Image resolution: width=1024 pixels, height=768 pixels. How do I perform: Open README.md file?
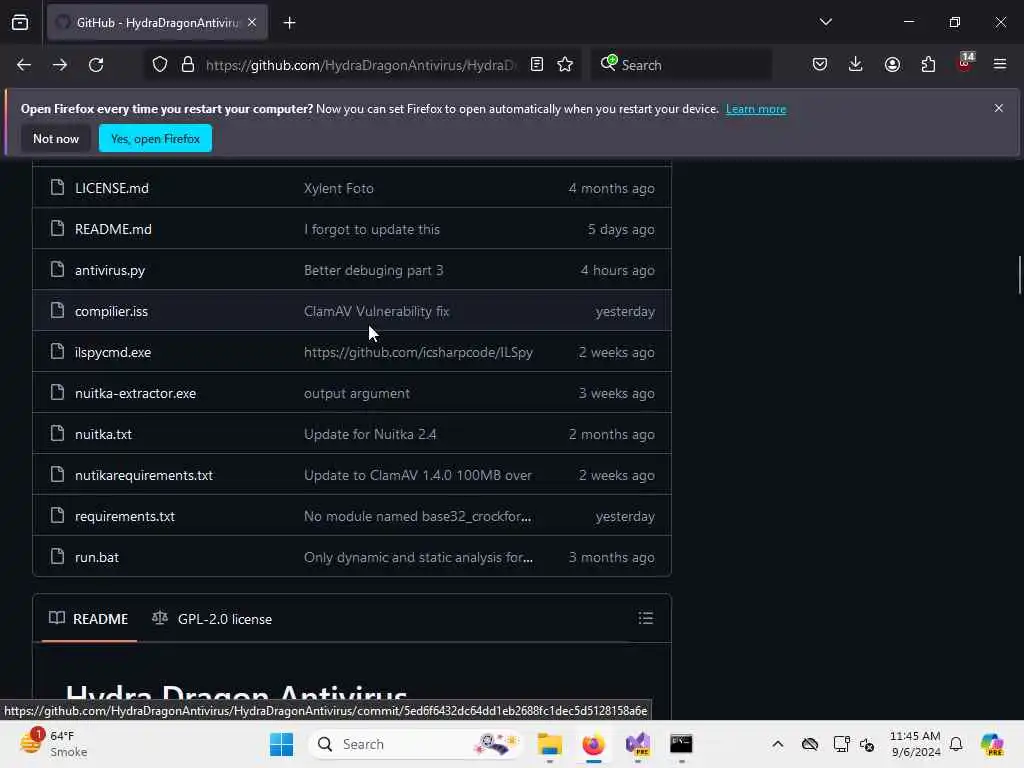(x=114, y=229)
